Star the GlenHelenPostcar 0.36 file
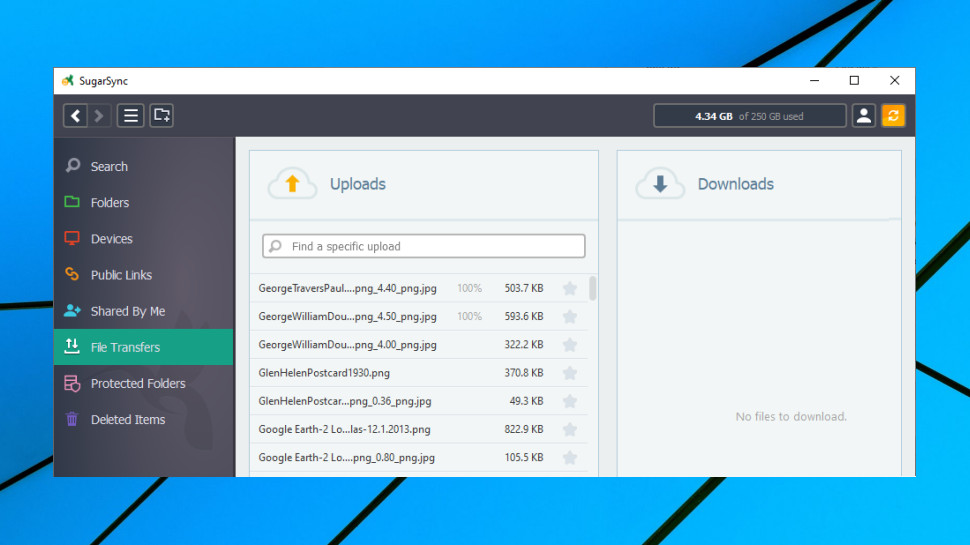Screen dimensions: 970x545 pyautogui.click(x=570, y=401)
